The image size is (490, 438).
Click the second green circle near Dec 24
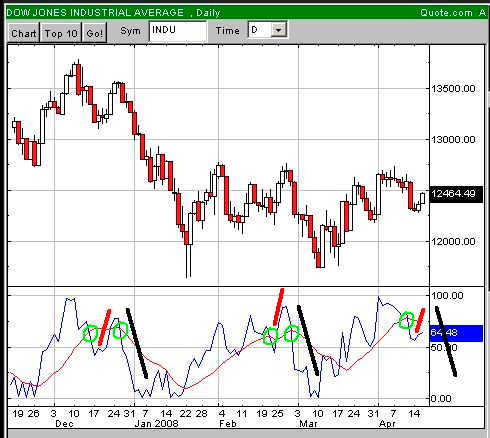pyautogui.click(x=120, y=330)
